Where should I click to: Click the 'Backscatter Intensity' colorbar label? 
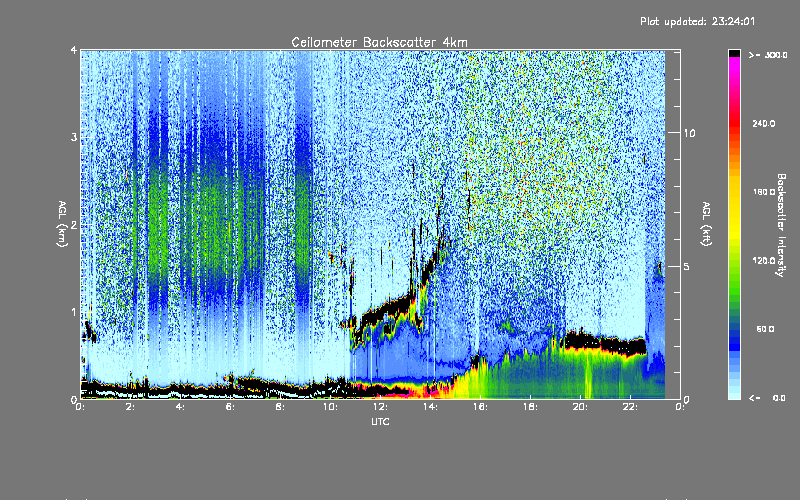coord(781,225)
